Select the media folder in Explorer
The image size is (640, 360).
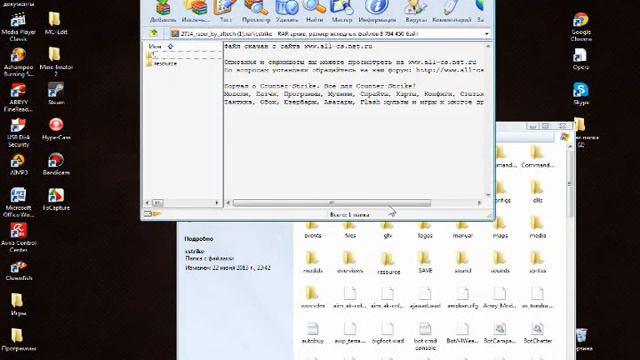point(538,229)
